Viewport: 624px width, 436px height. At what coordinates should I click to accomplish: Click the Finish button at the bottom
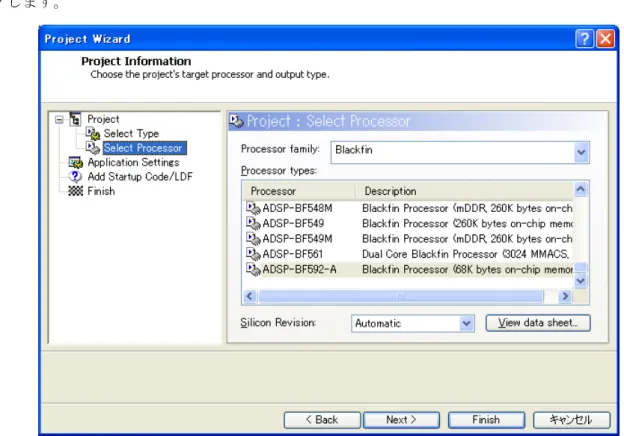(x=486, y=420)
